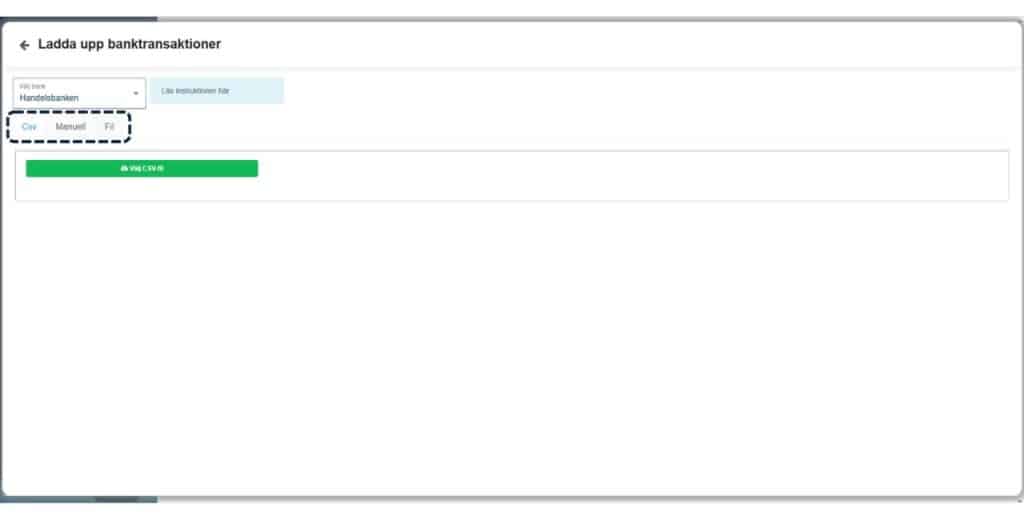Select the file upload mode tab 'Fil'

click(109, 127)
